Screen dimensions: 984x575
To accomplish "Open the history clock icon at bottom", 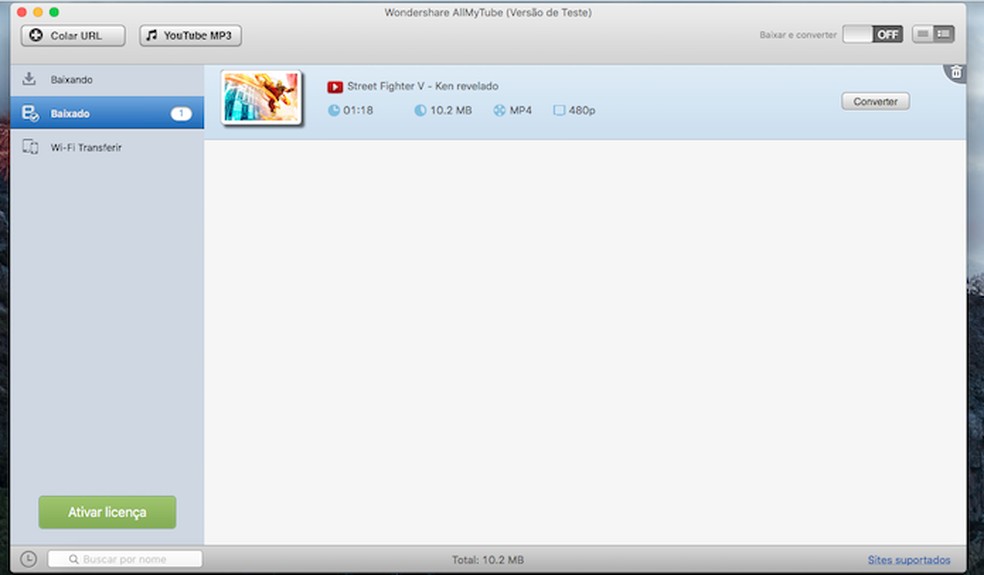I will click(x=28, y=559).
